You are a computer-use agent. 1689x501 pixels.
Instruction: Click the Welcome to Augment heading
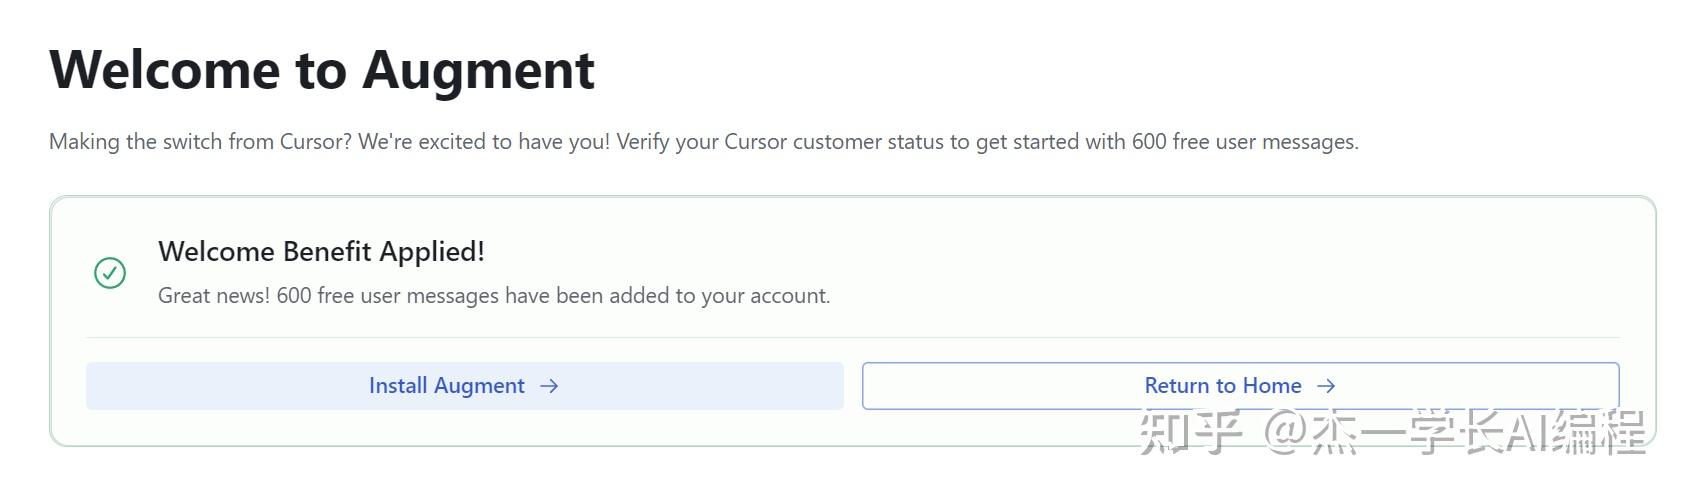click(322, 70)
